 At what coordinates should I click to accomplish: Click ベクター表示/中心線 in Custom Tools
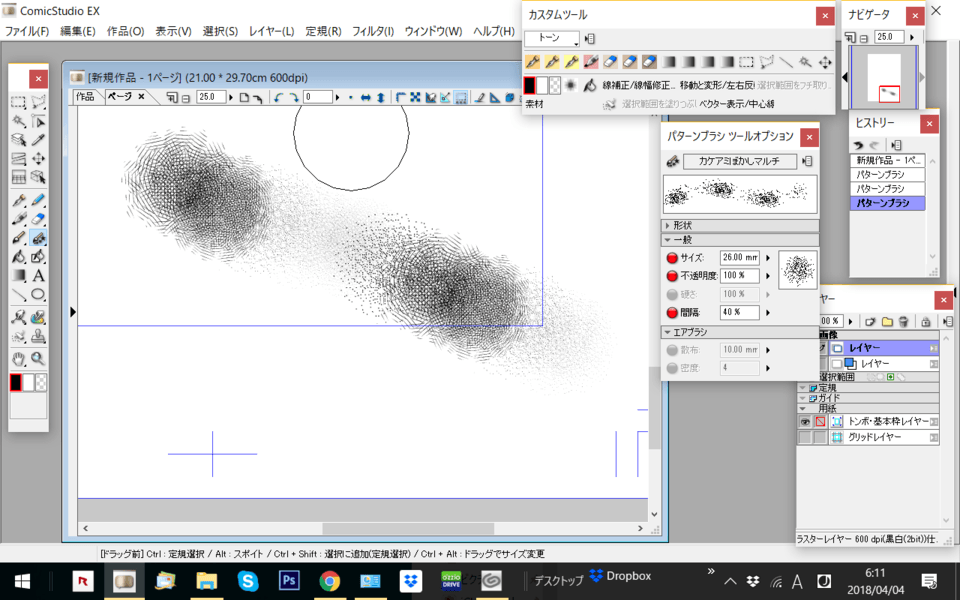[x=737, y=104]
